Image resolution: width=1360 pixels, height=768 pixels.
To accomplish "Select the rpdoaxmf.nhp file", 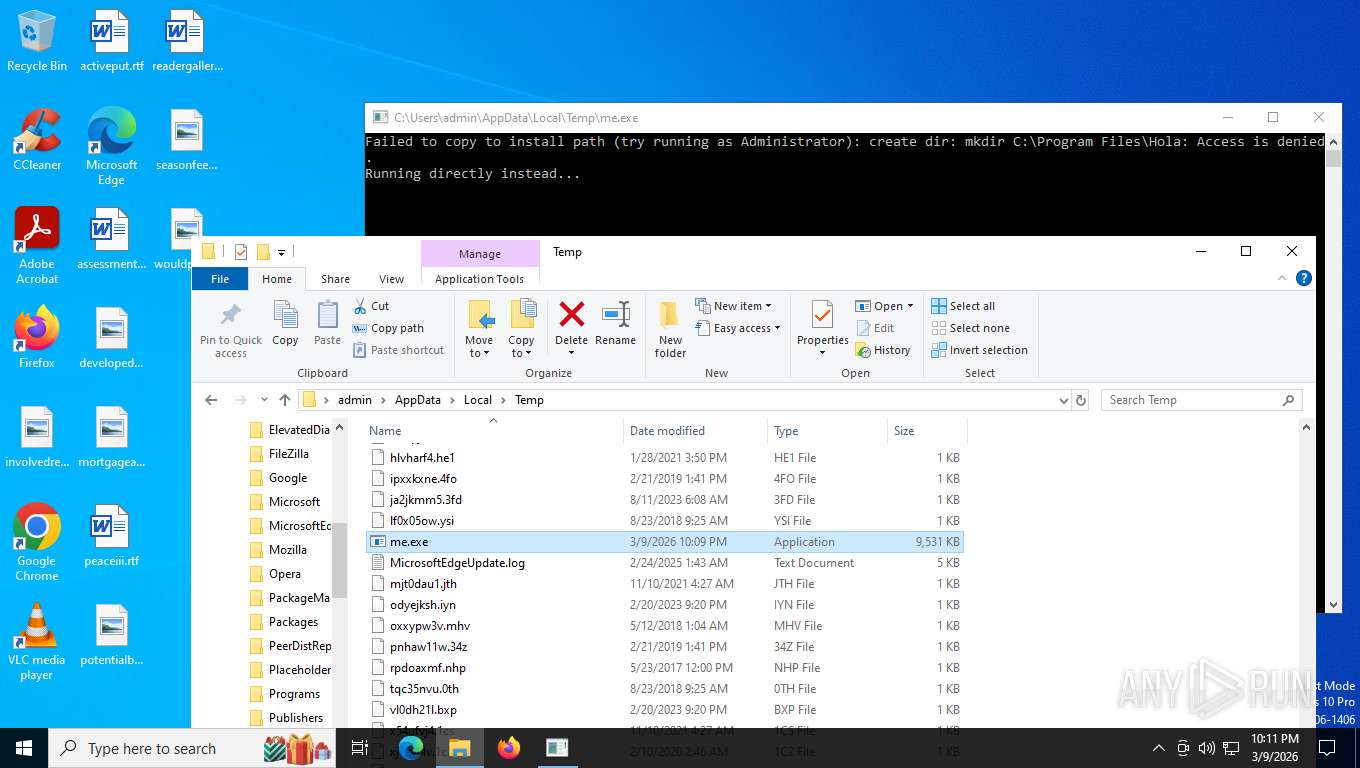I will [x=665, y=668].
